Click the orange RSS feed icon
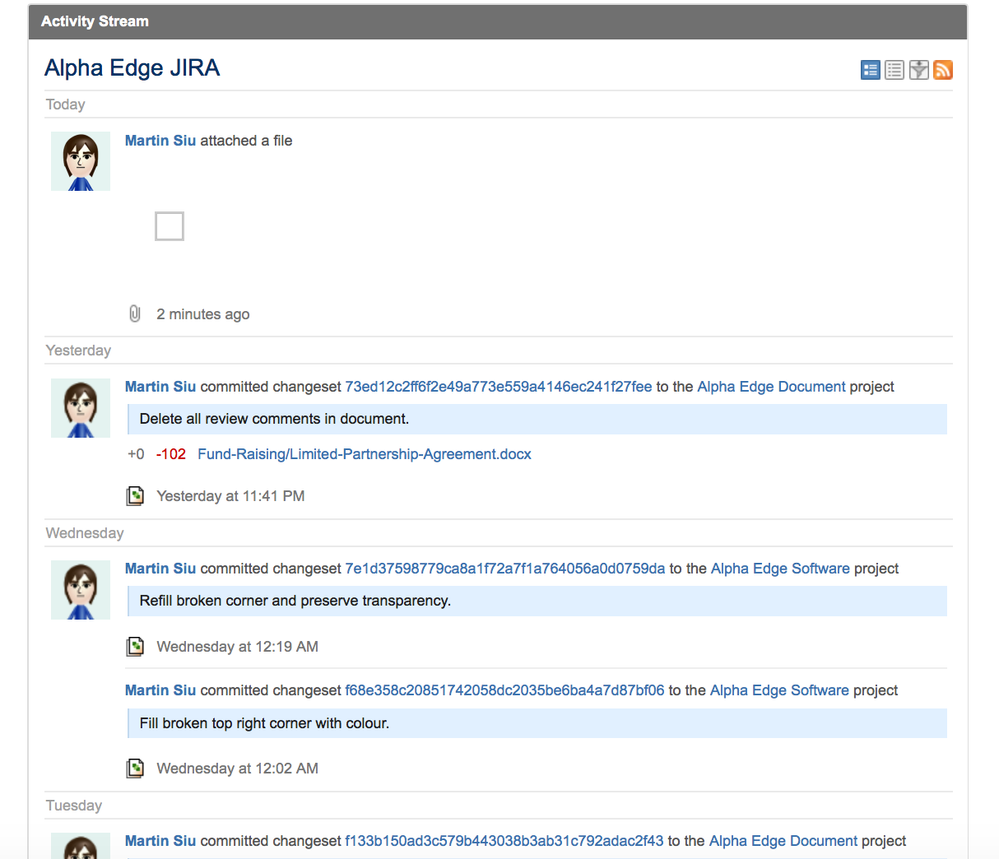Viewport: 999px width, 859px height. 942,70
